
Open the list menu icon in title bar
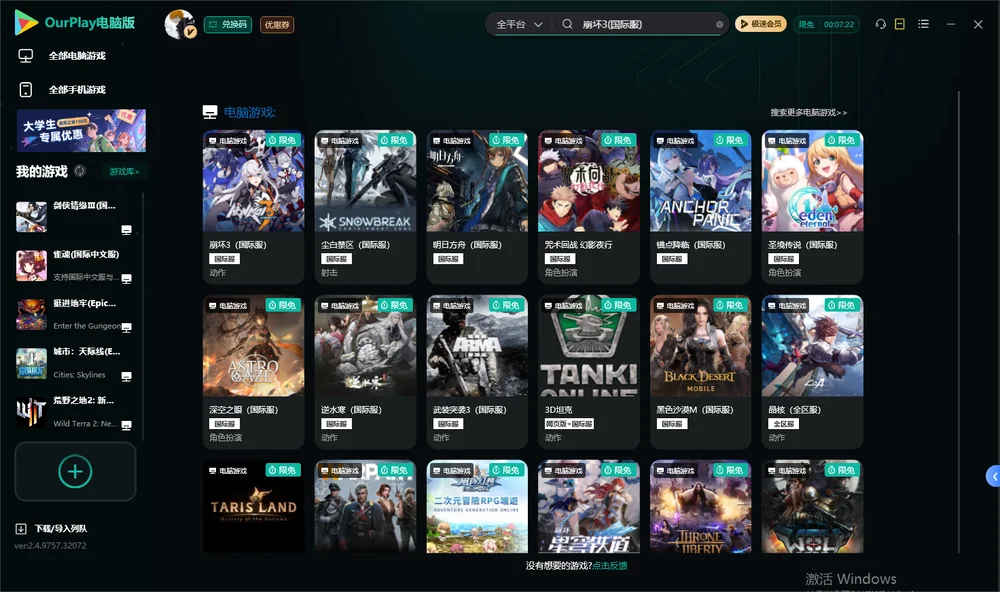[x=923, y=24]
